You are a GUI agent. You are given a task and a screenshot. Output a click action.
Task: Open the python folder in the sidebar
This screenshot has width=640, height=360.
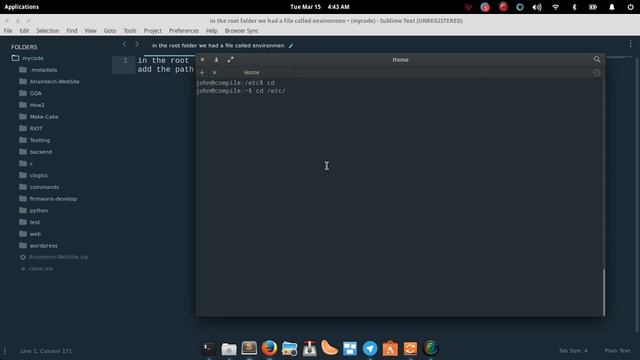click(x=38, y=211)
